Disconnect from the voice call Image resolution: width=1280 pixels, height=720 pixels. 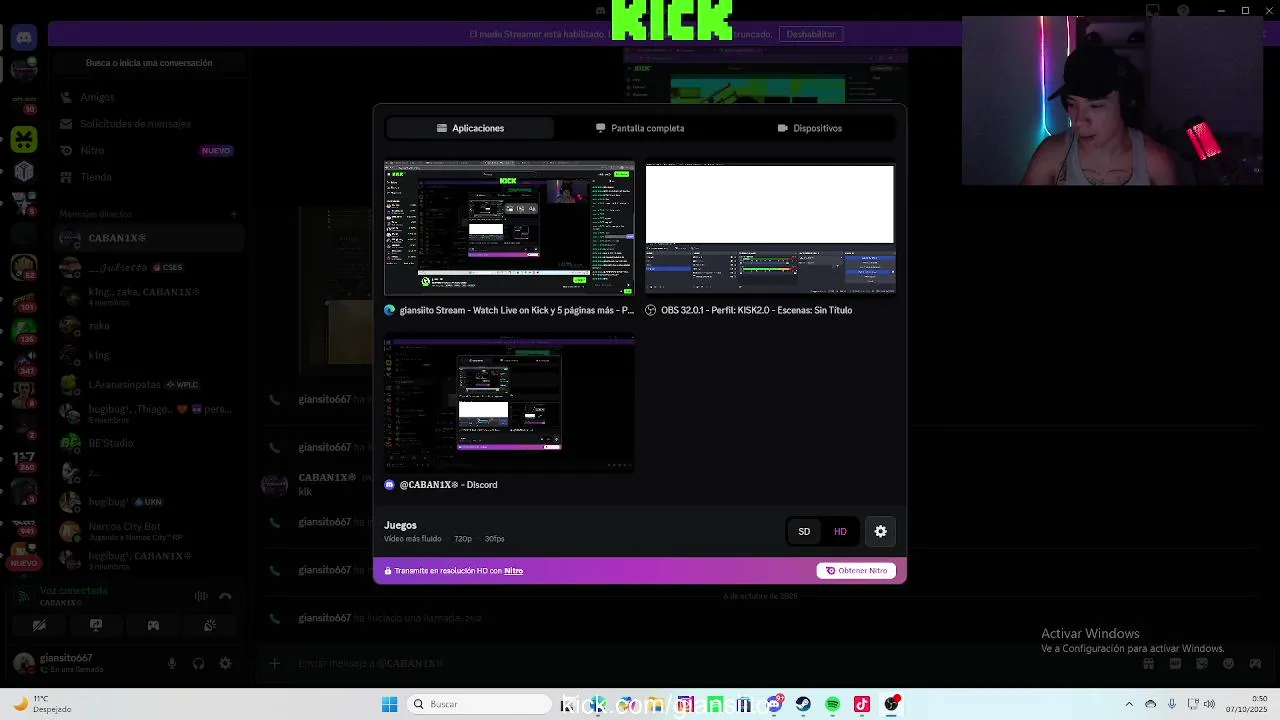226,596
